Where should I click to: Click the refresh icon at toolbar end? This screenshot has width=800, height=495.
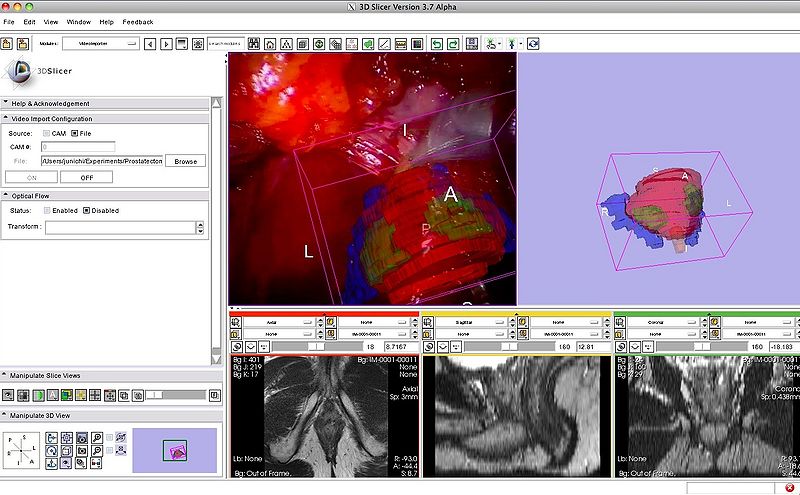[533, 44]
